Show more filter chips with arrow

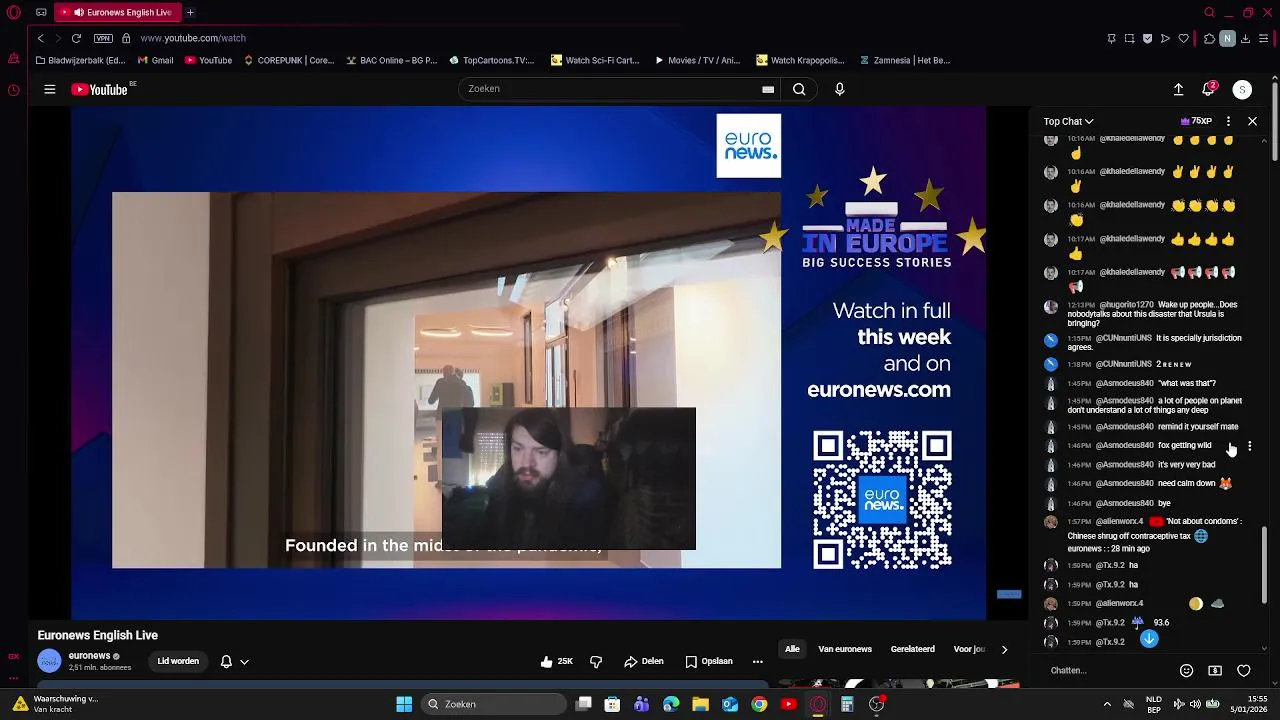pyautogui.click(x=1004, y=649)
